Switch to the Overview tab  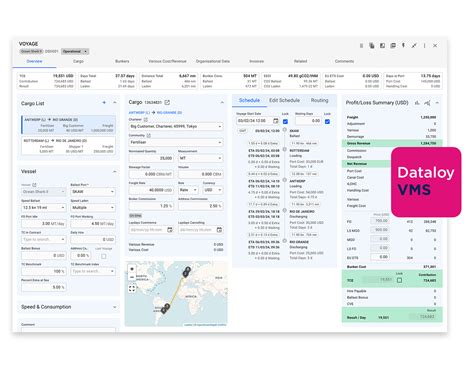pyautogui.click(x=34, y=61)
